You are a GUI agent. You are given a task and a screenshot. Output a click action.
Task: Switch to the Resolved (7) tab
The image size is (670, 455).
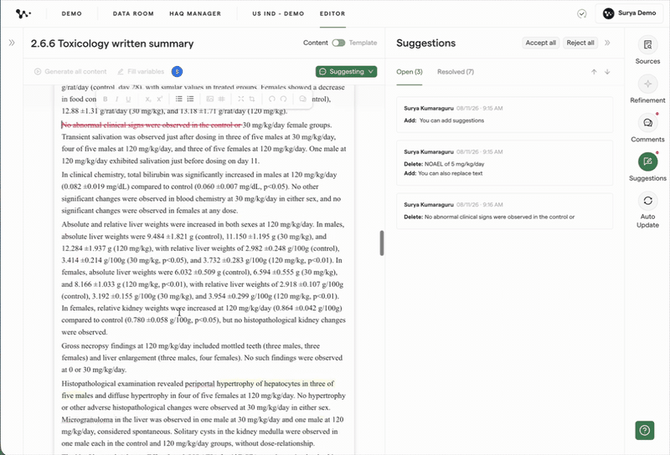tap(455, 72)
